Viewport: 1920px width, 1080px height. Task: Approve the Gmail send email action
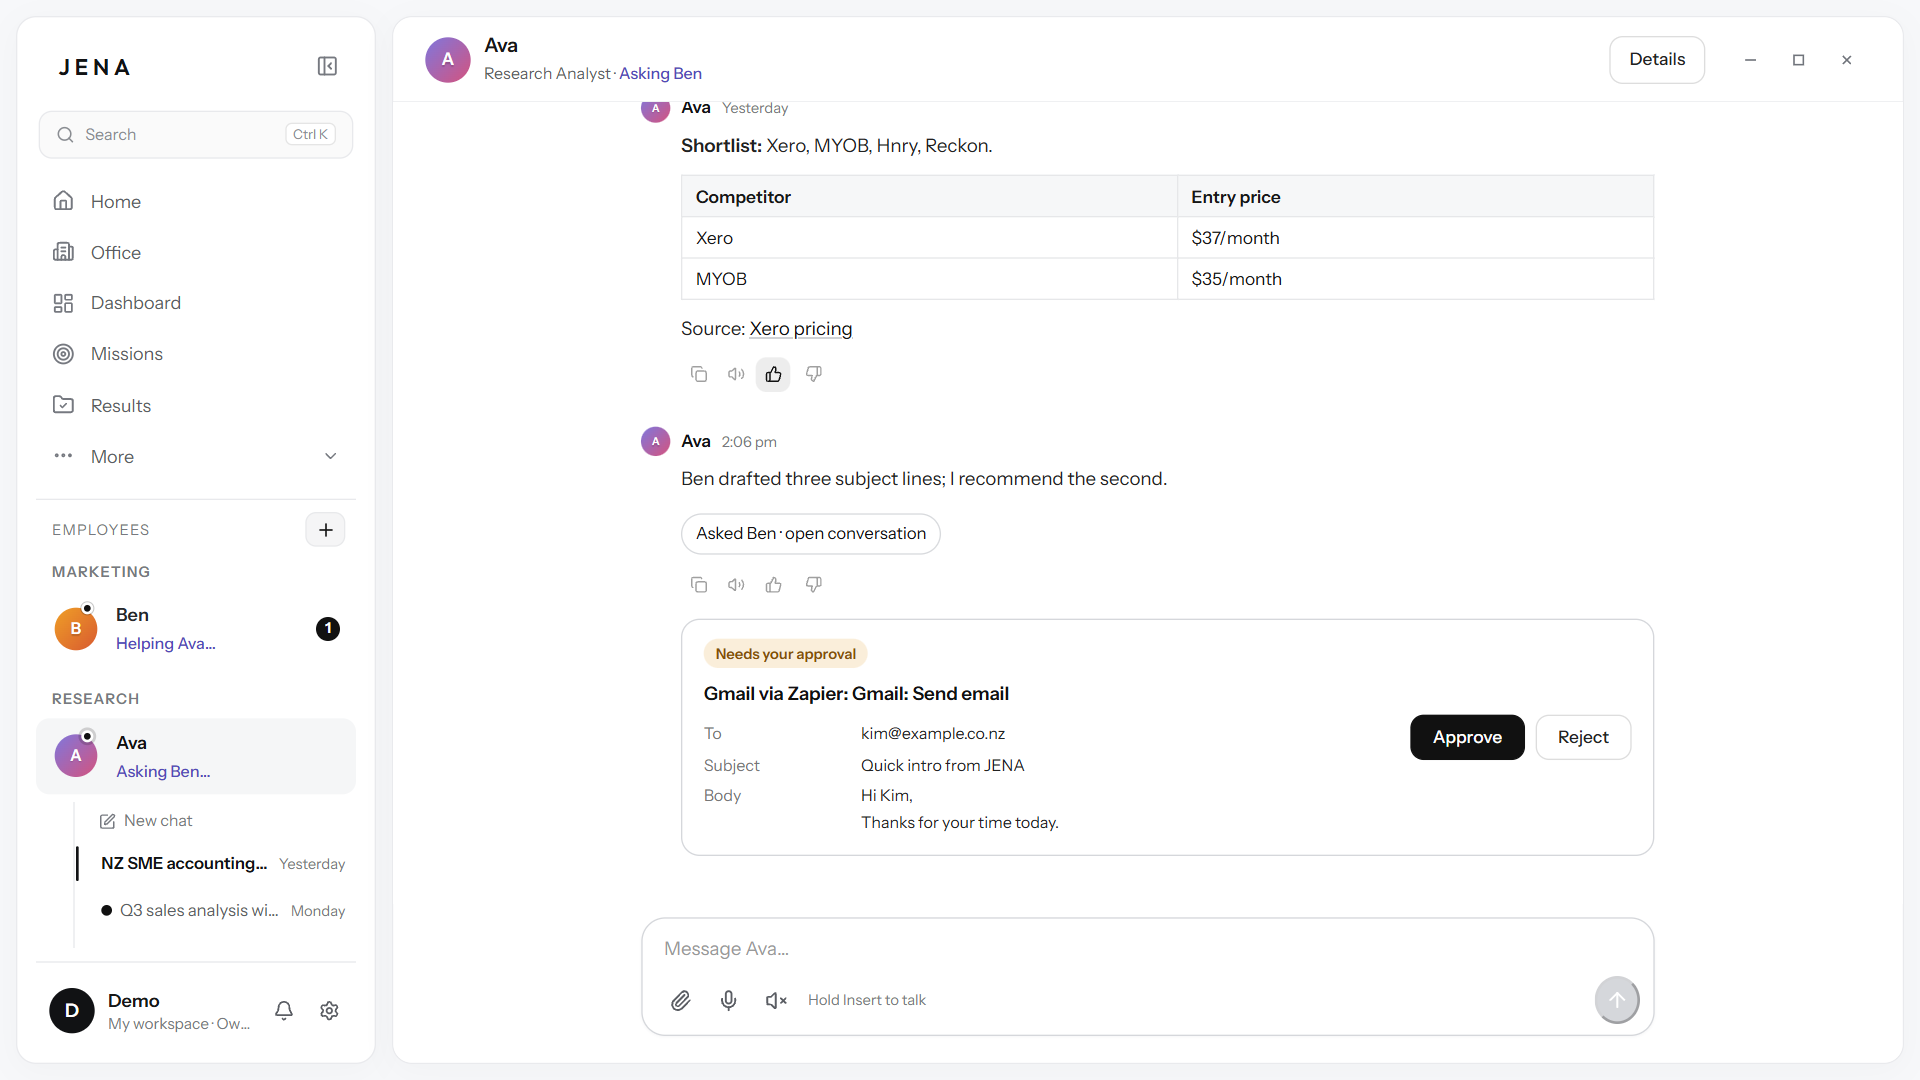coord(1467,737)
